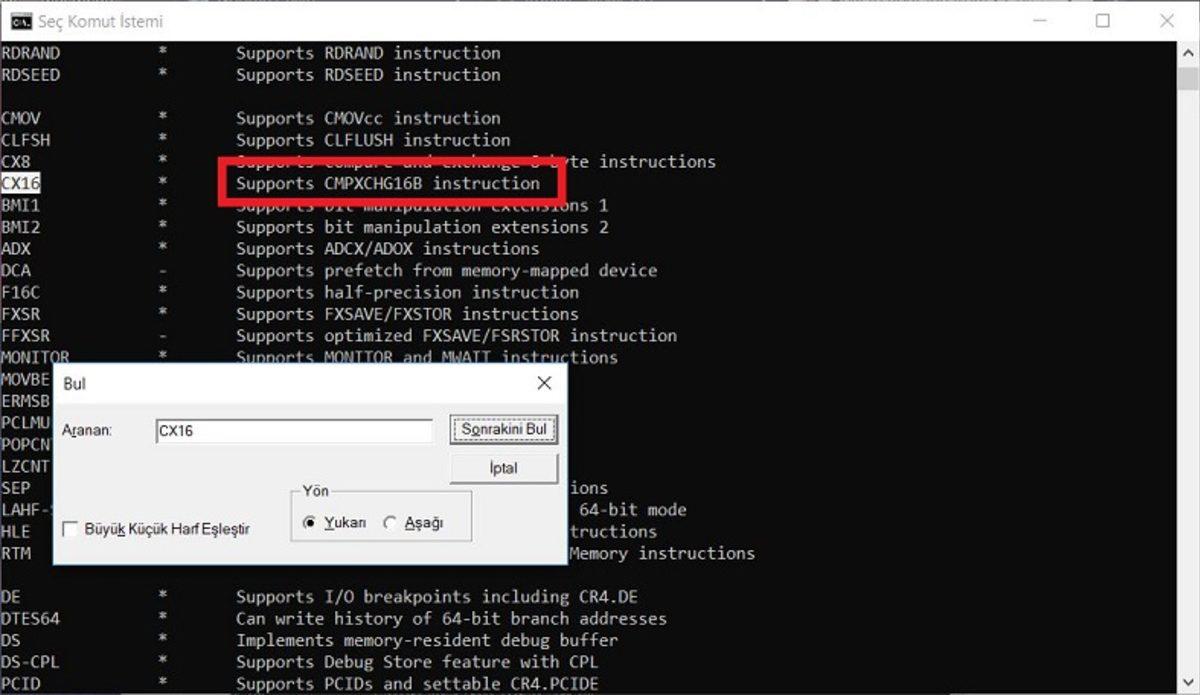The height and width of the screenshot is (695, 1200).
Task: Close the Bul dialog with its X button
Action: 544,383
